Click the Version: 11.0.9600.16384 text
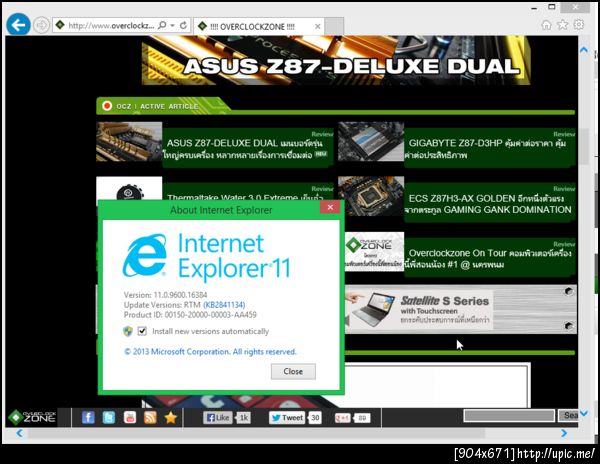Screen dimensions: 600x464 click(165, 295)
